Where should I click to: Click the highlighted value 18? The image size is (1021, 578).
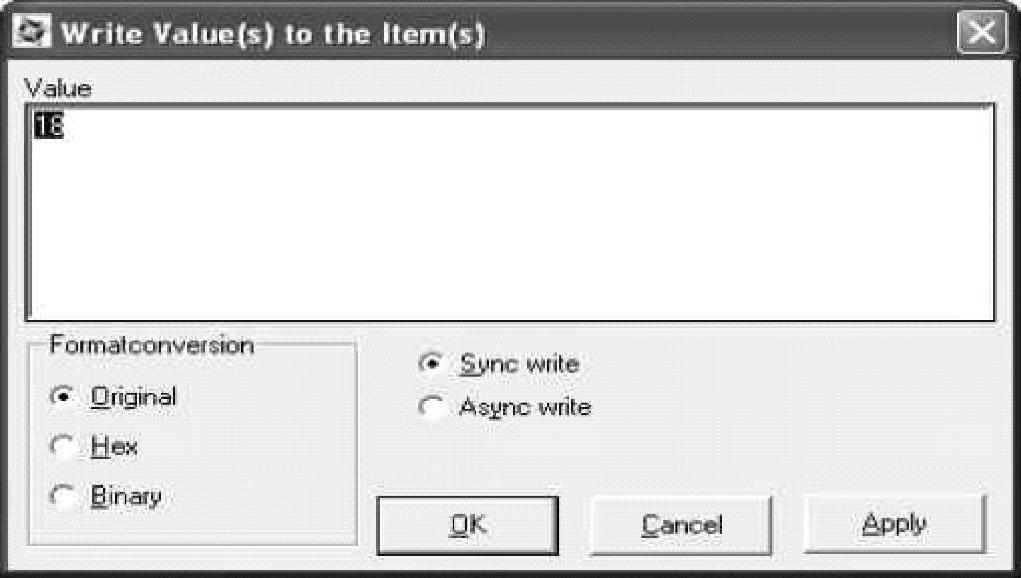point(49,126)
